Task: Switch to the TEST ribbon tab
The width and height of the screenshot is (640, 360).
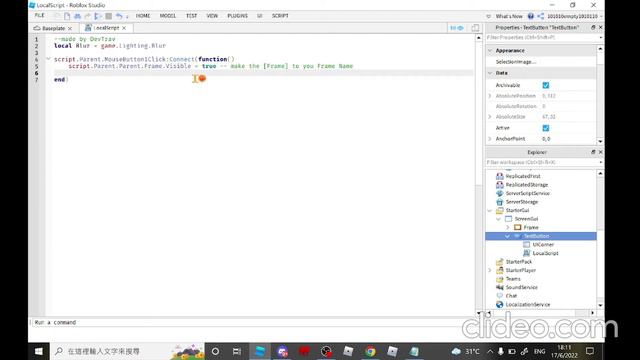Action: point(191,16)
